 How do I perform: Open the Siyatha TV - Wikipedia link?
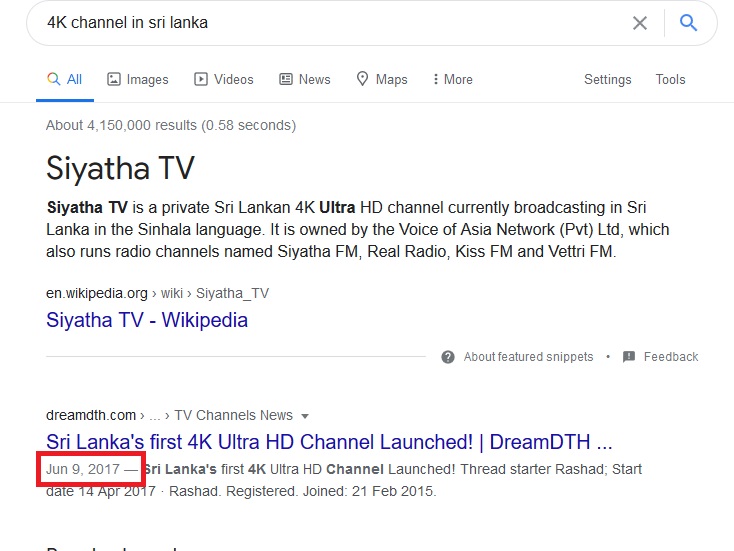147,320
